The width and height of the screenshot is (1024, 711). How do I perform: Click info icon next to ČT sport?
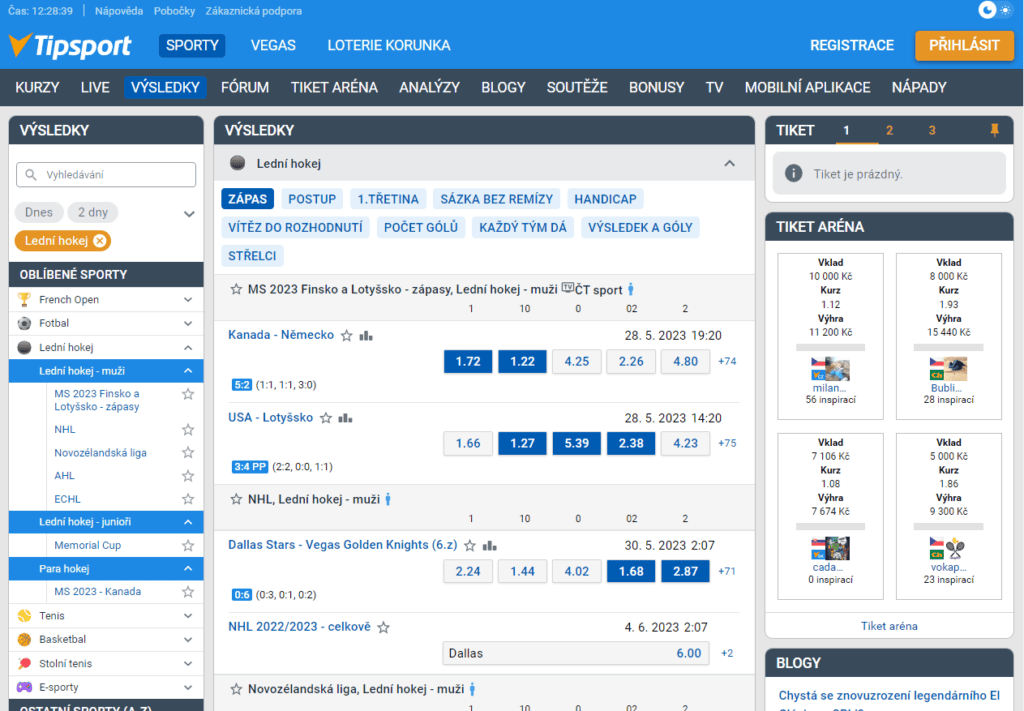click(x=631, y=289)
